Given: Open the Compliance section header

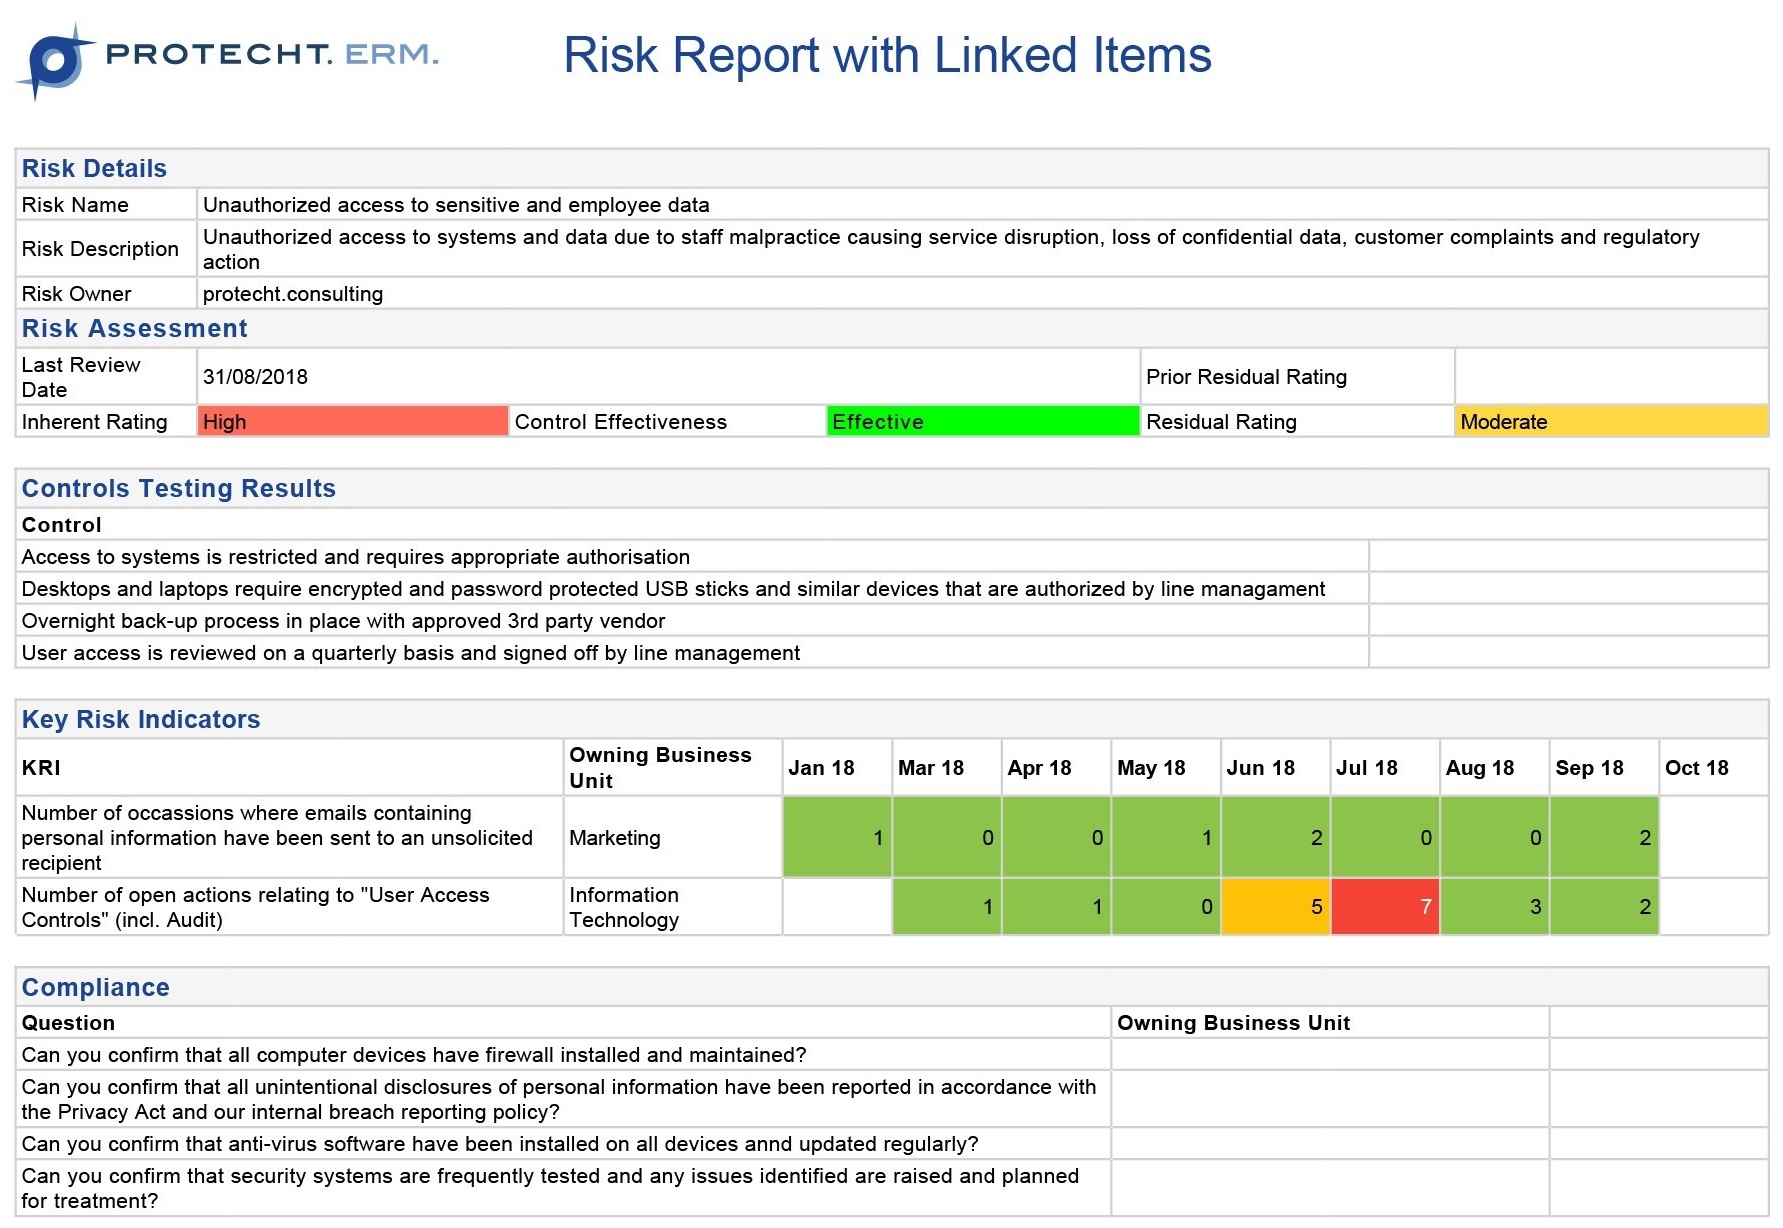Looking at the screenshot, I should tap(96, 987).
